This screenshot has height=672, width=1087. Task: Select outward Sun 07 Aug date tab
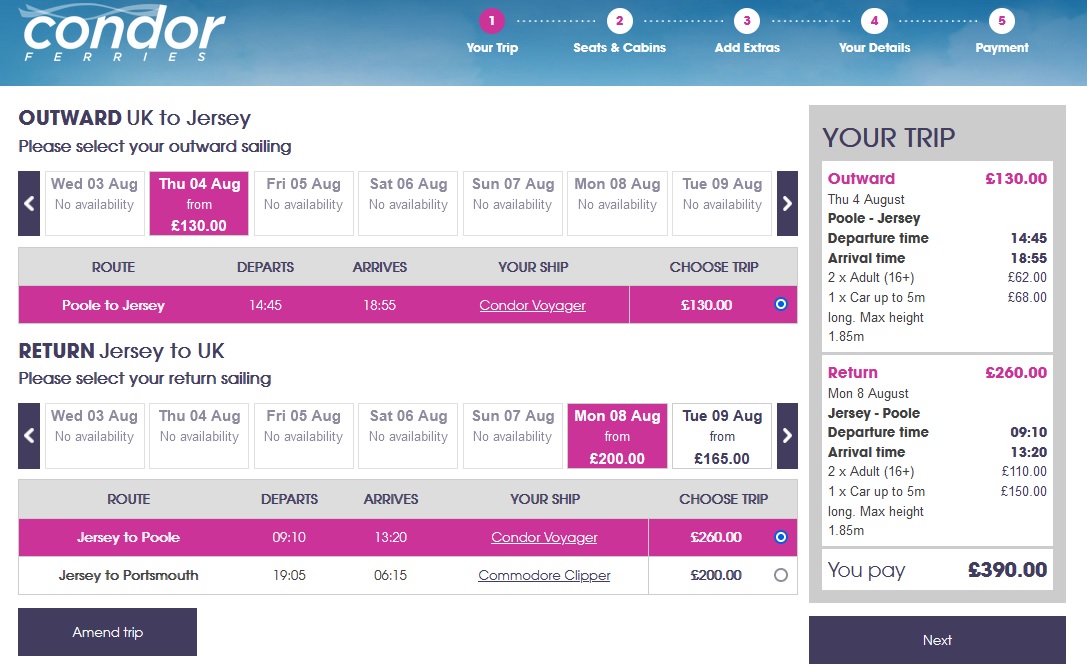pyautogui.click(x=513, y=203)
